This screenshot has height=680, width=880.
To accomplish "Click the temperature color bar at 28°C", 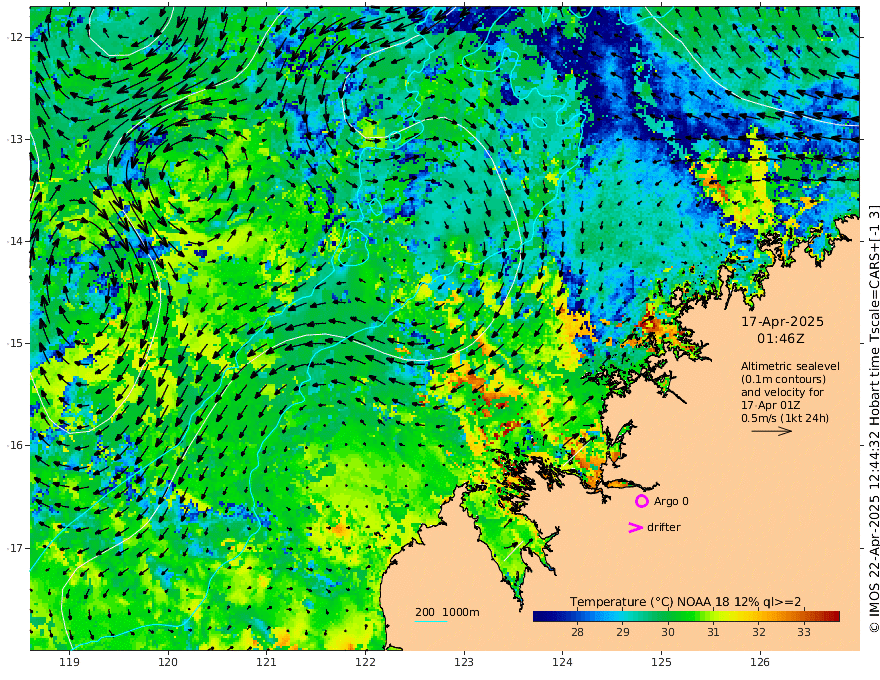I will (577, 616).
